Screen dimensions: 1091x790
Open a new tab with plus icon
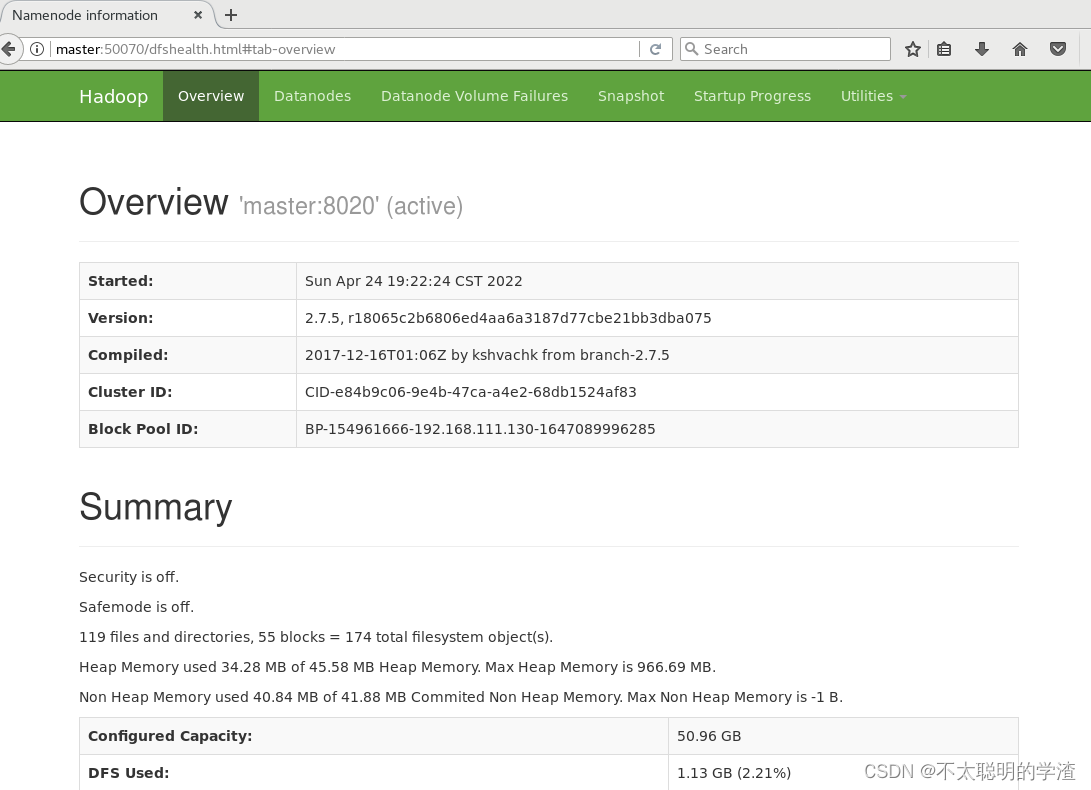pyautogui.click(x=231, y=15)
